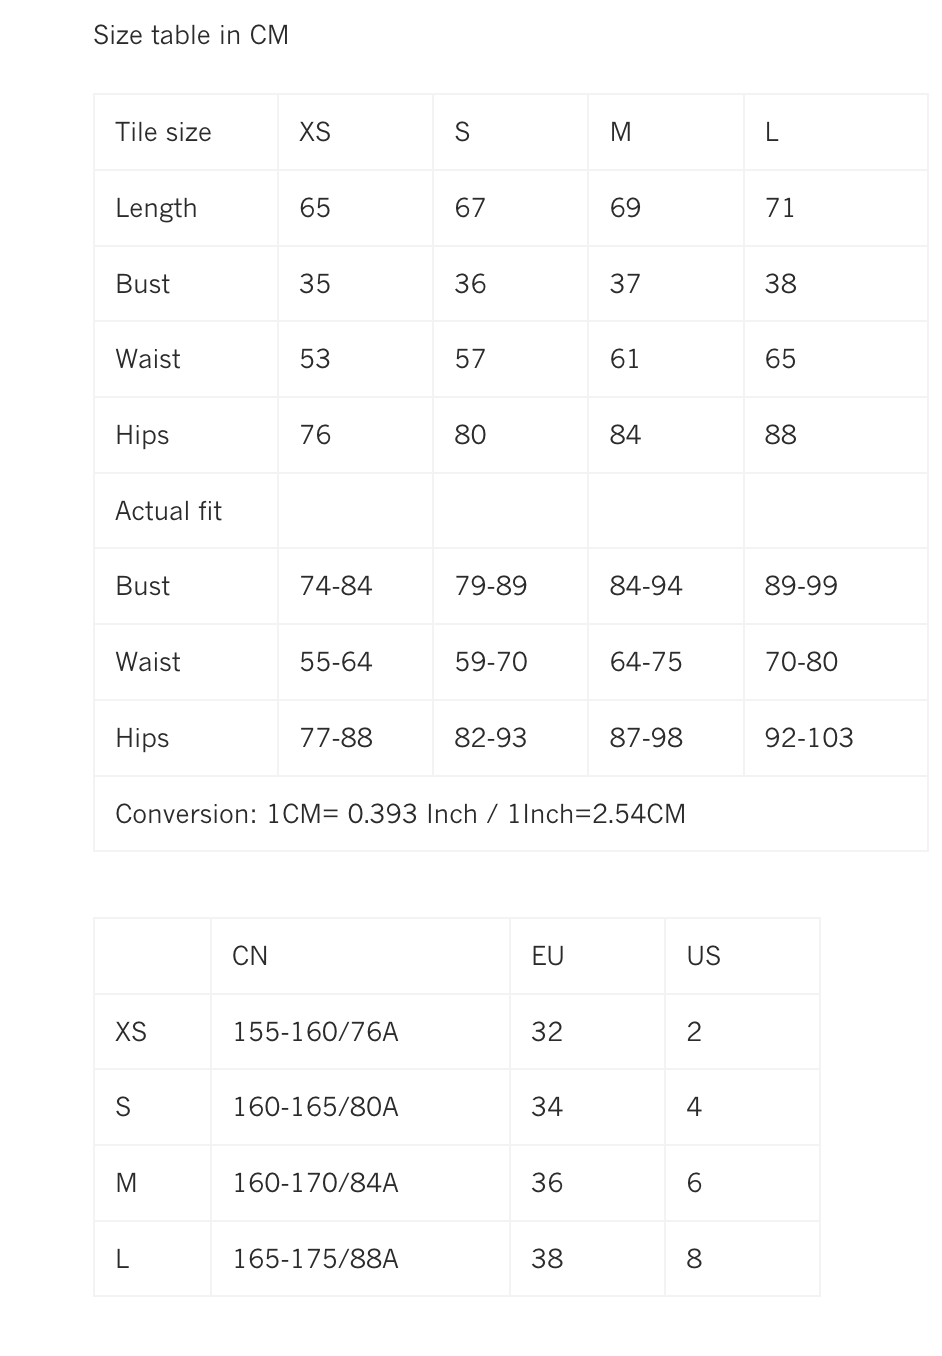Screen dimensions: 942x1356
Task: Click the US size 8 cell
Action: (694, 1259)
